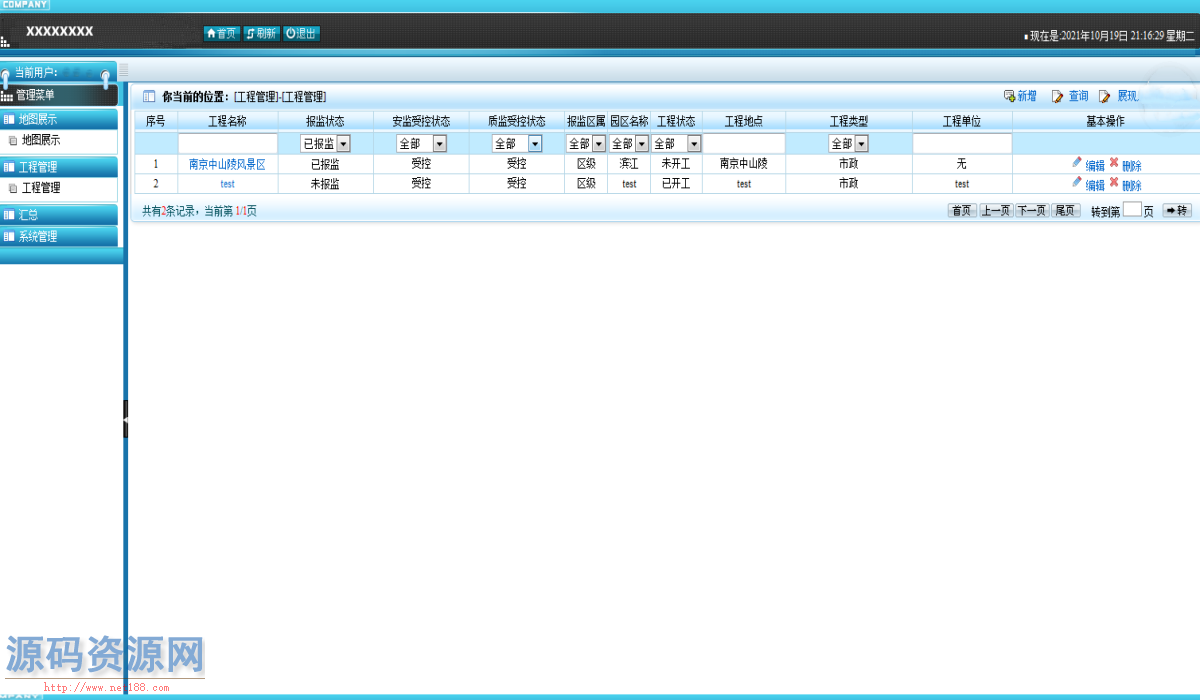Expand the 地图展示 menu section header
1200x700 pixels.
coord(59,119)
